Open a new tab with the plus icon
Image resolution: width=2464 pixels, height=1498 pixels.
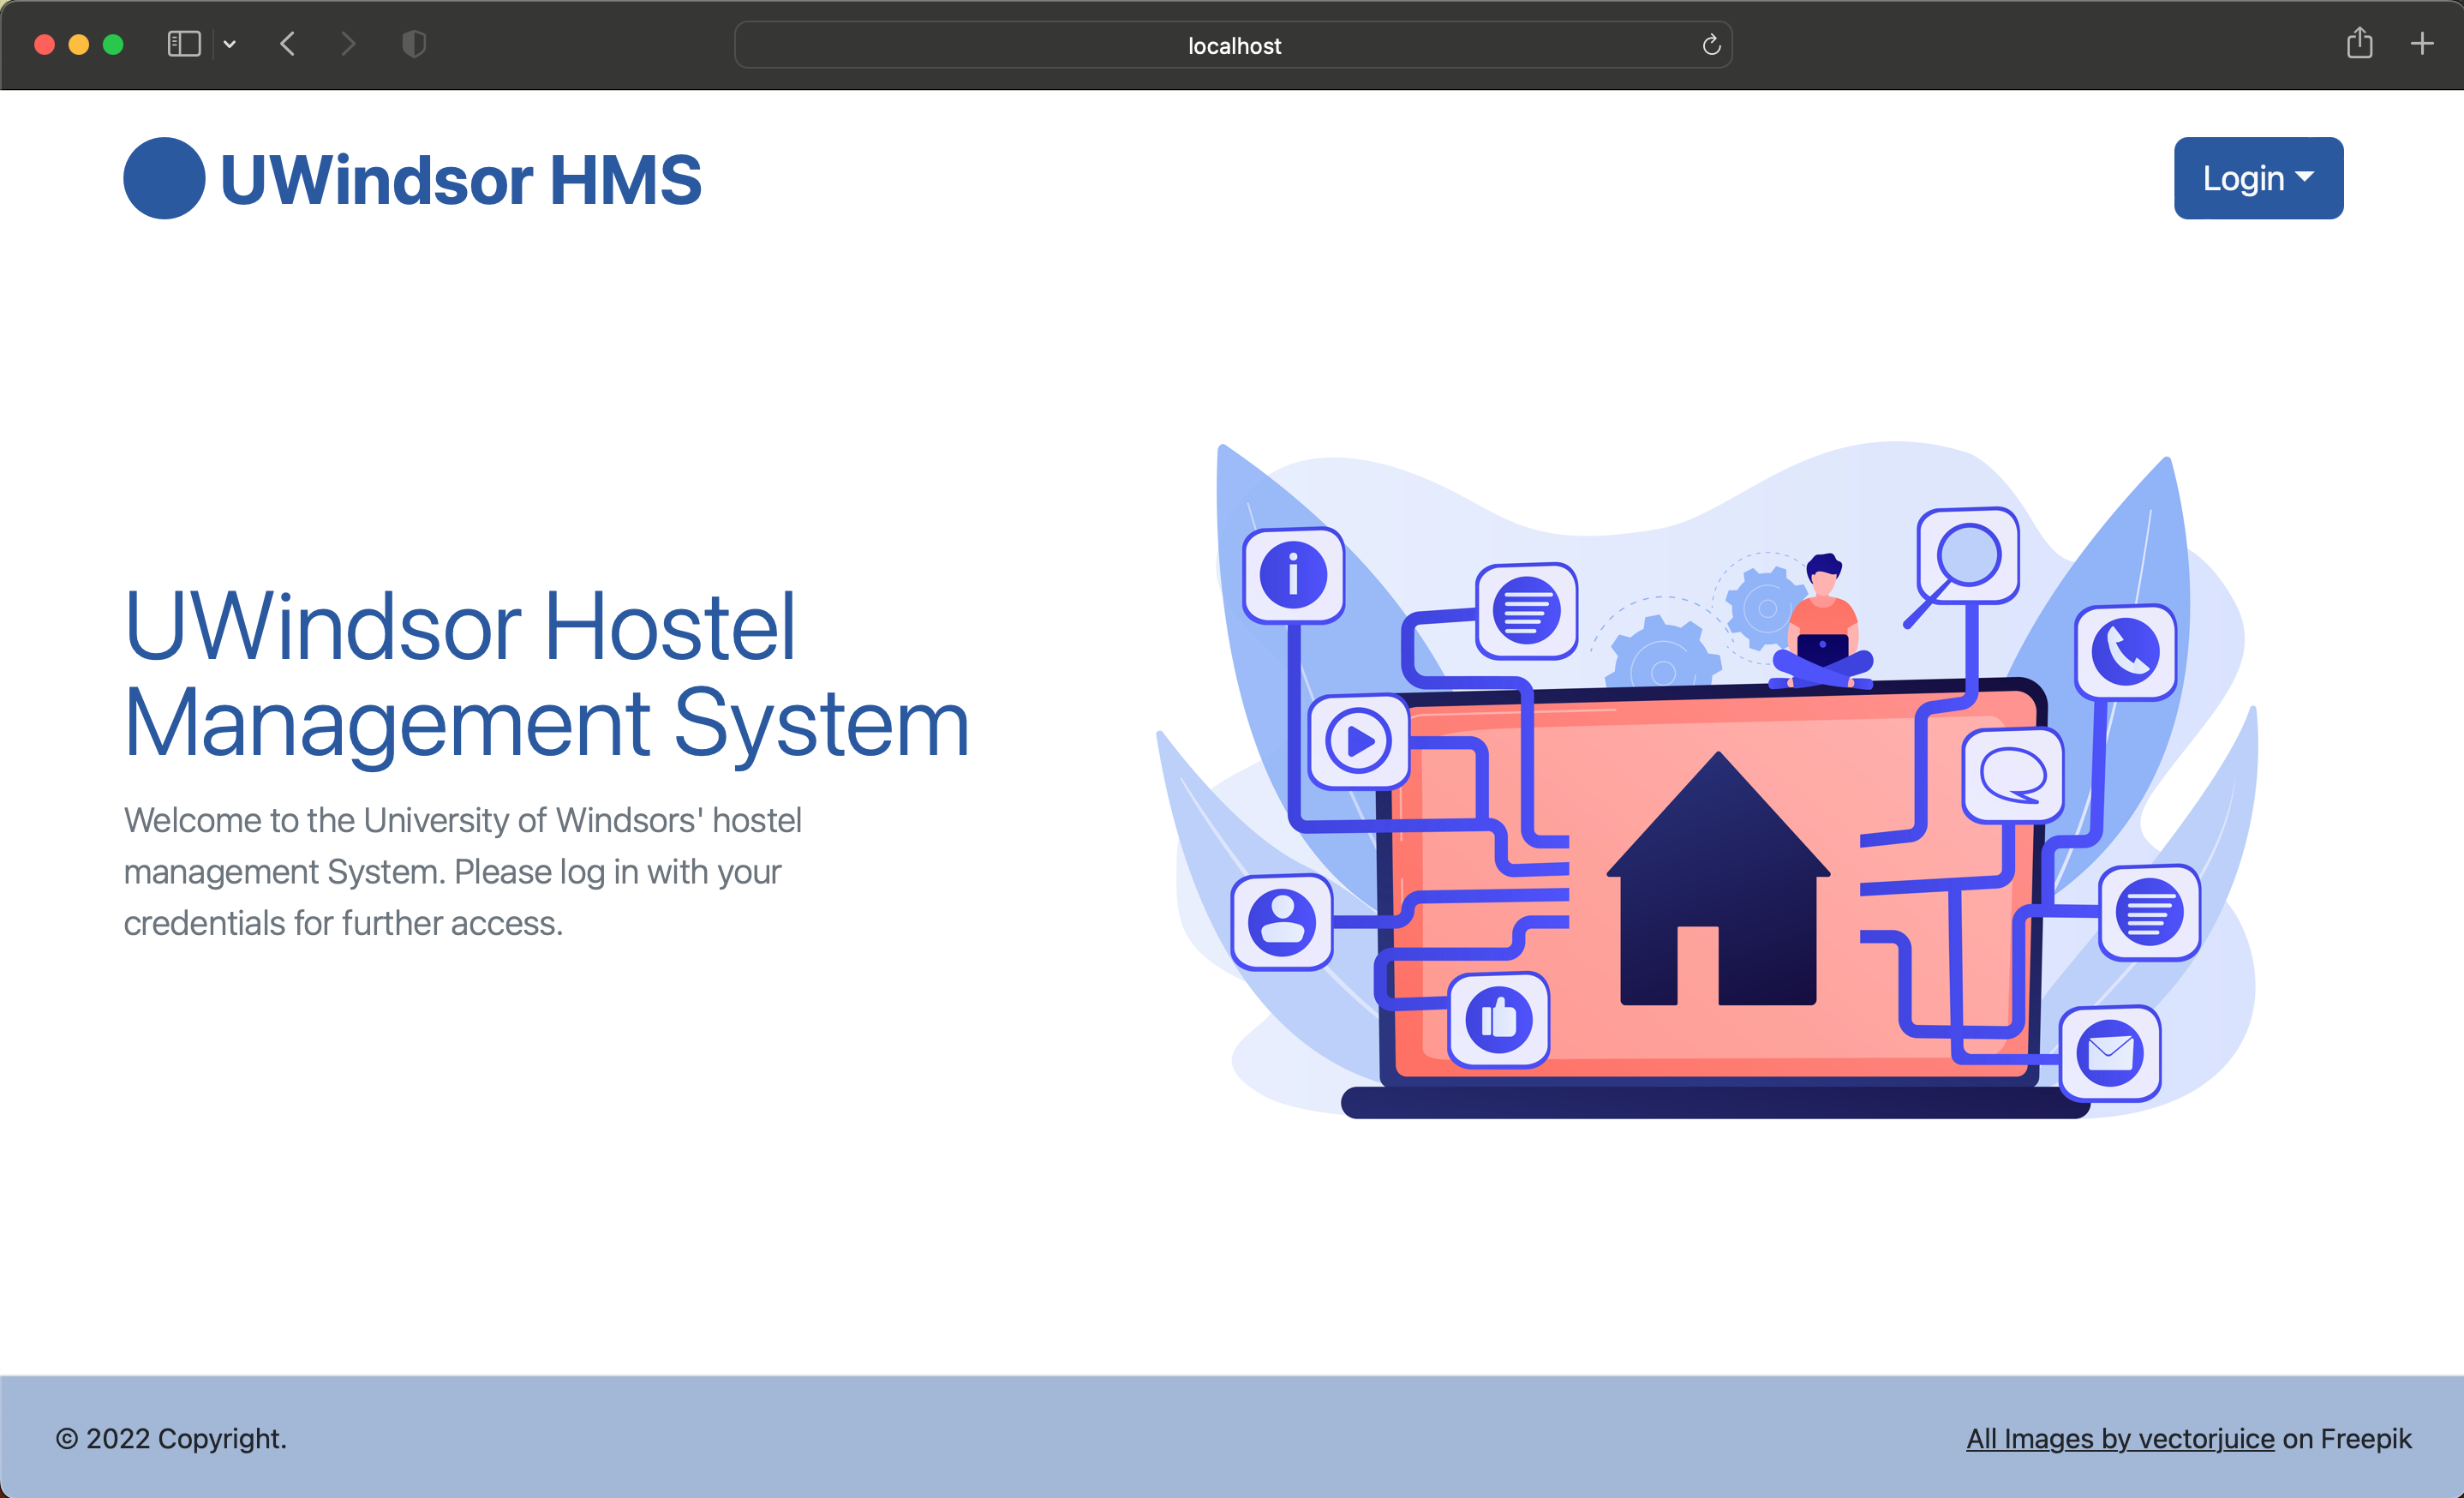click(2421, 43)
